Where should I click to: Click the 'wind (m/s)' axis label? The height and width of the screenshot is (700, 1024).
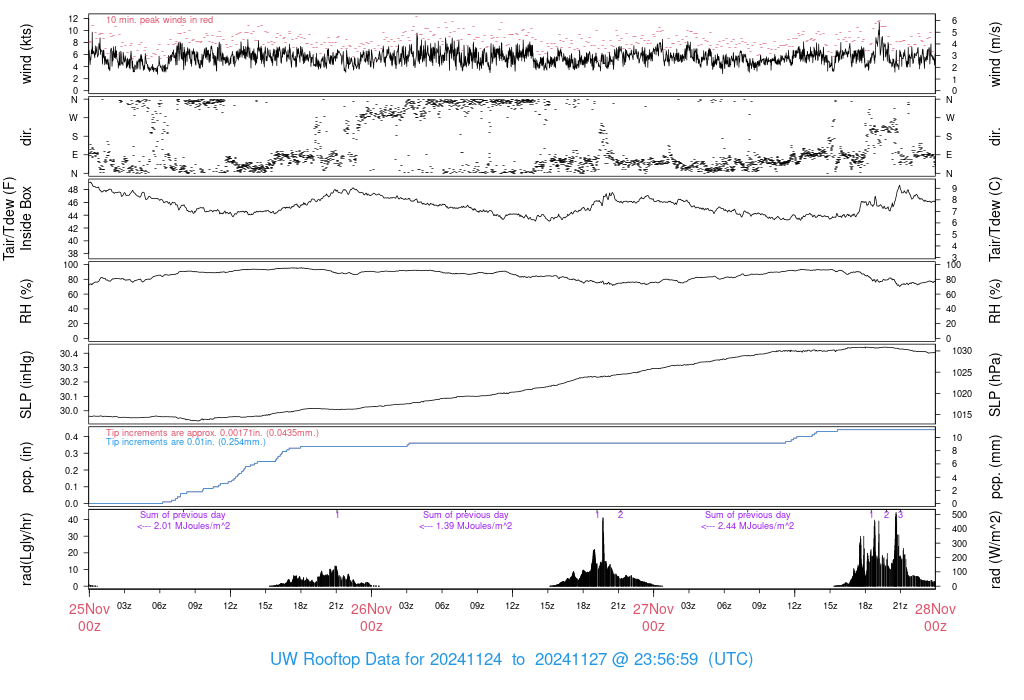click(x=995, y=54)
